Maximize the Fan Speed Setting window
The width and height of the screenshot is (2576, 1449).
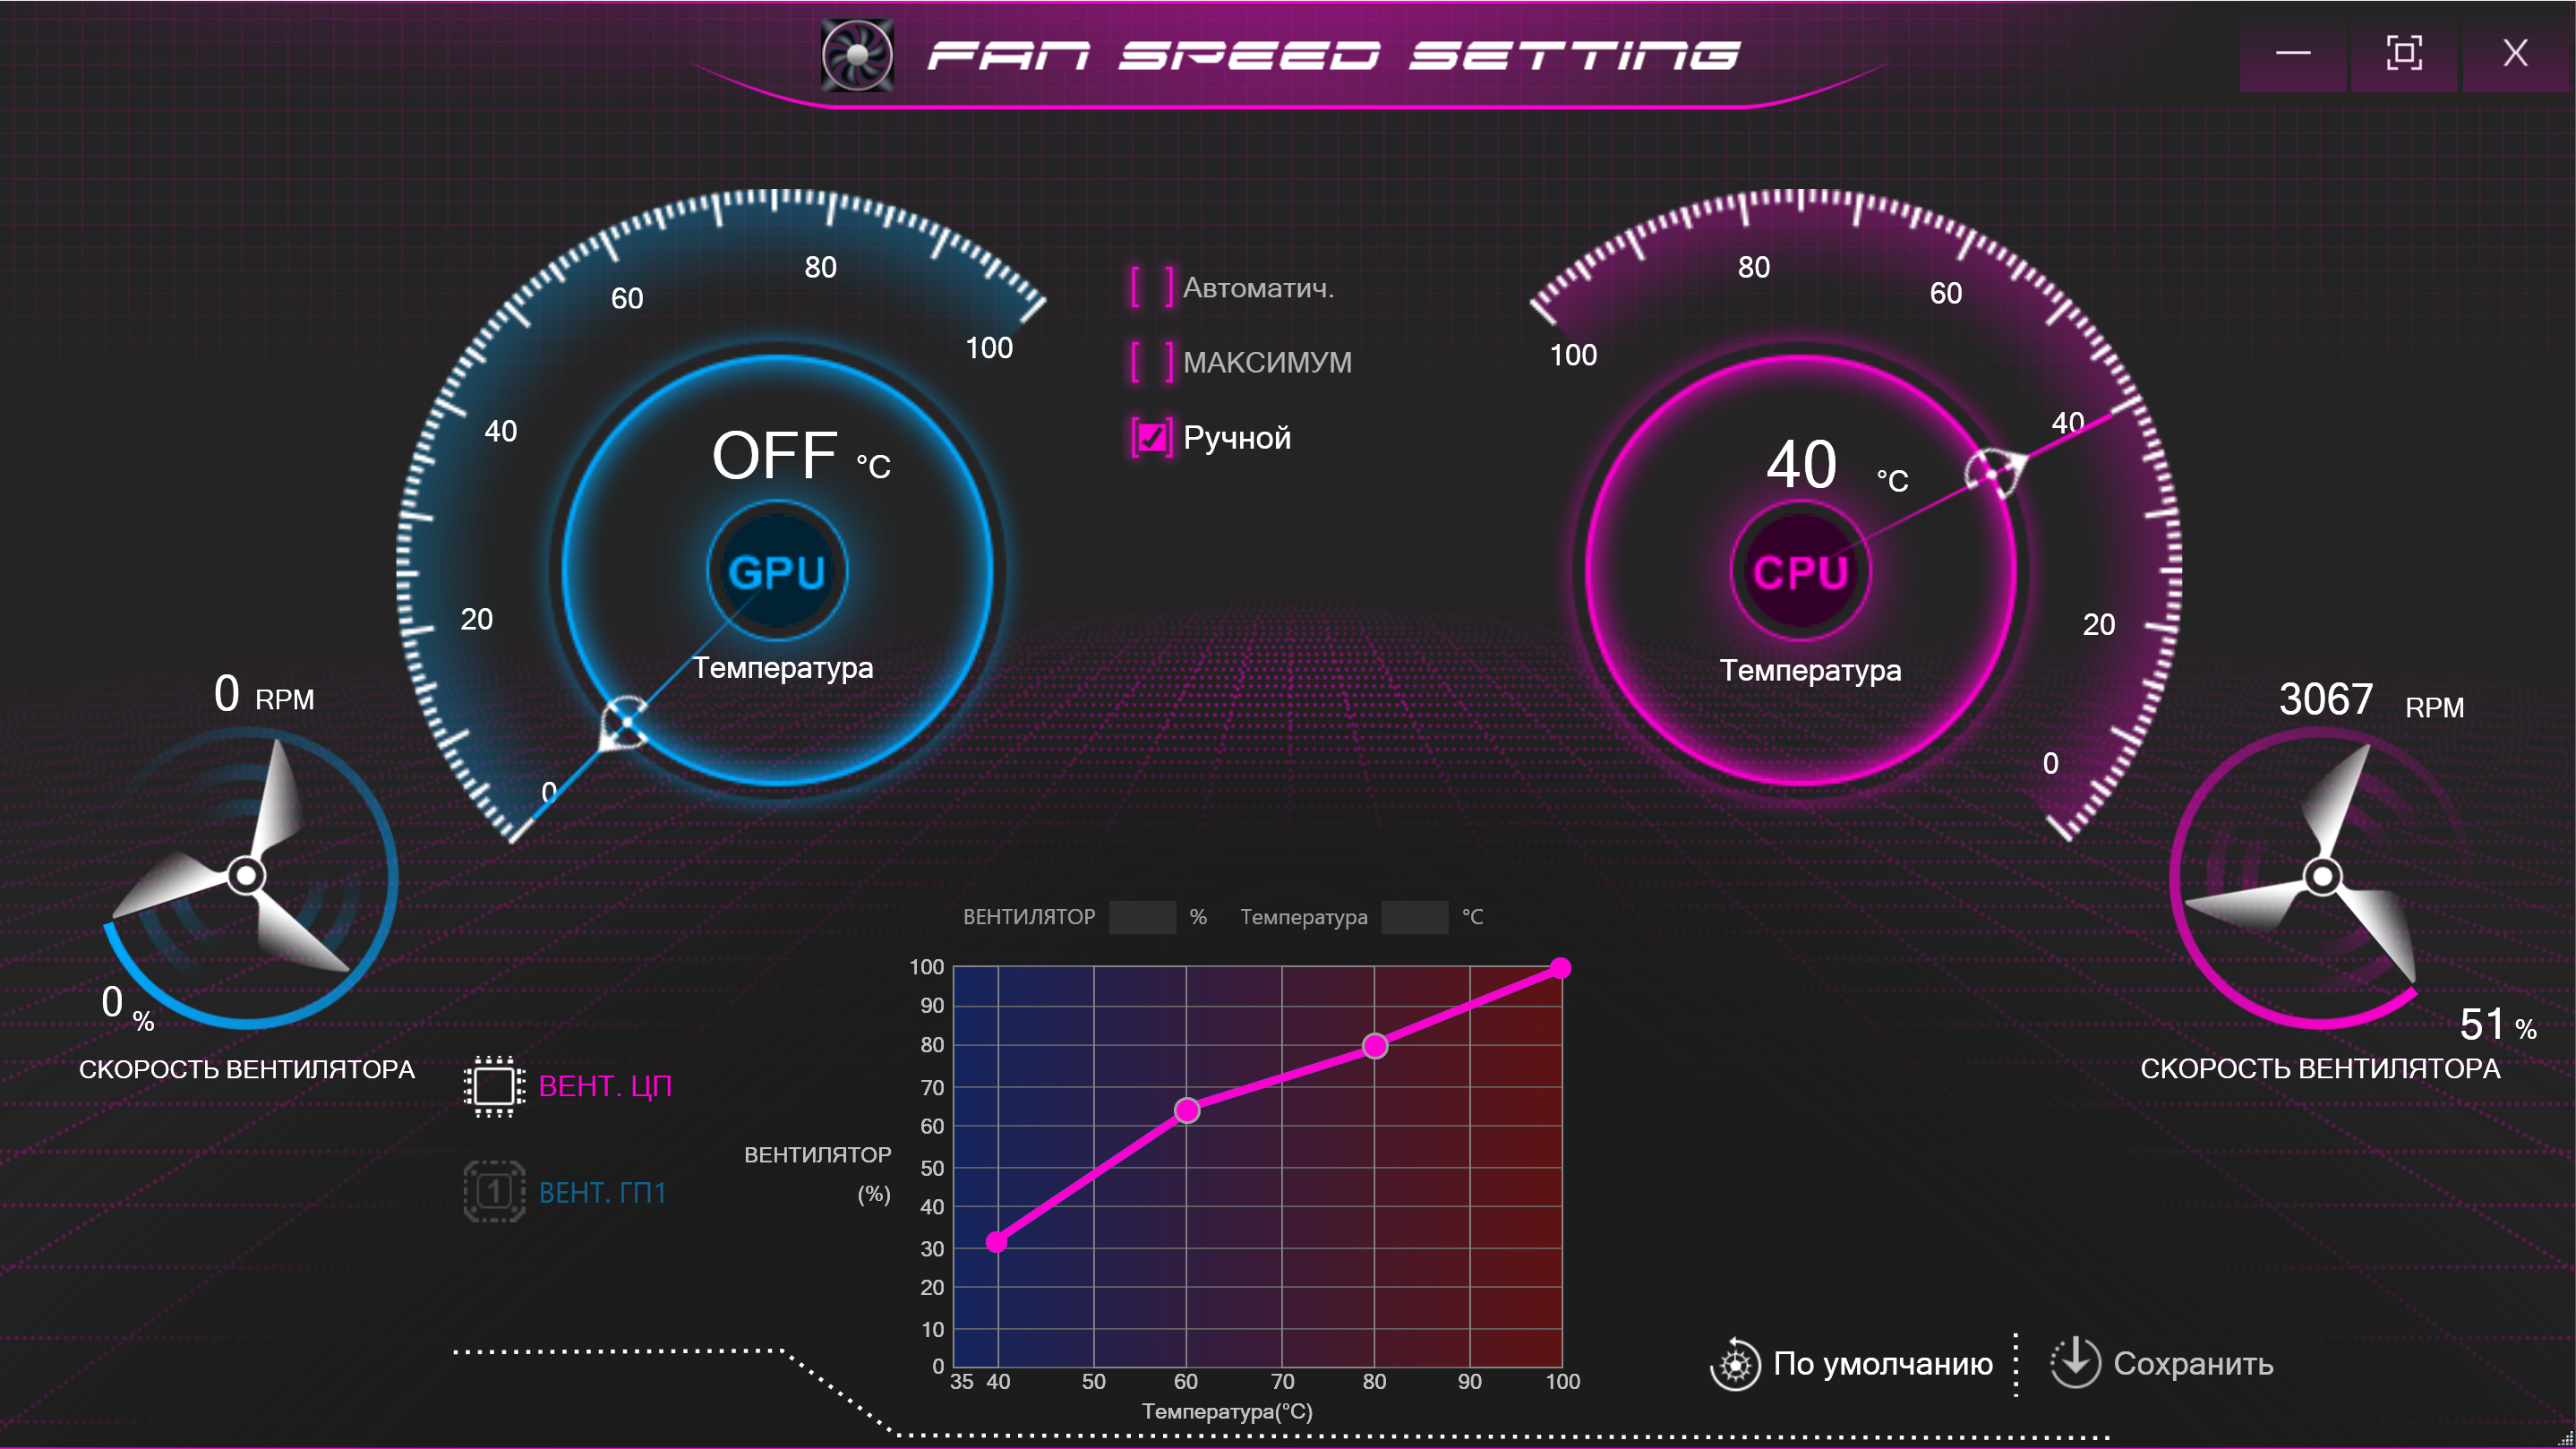click(2403, 53)
